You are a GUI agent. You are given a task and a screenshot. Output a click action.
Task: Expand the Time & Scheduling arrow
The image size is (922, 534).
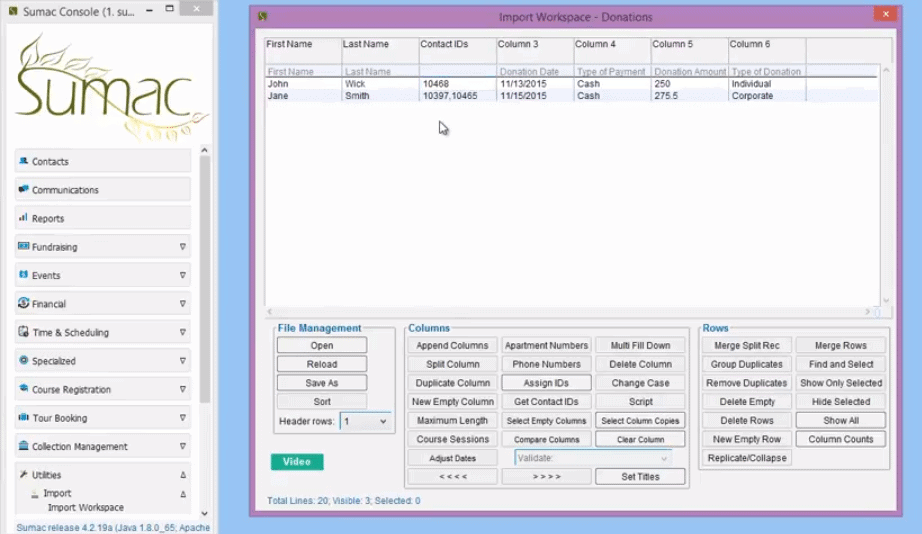tap(182, 332)
